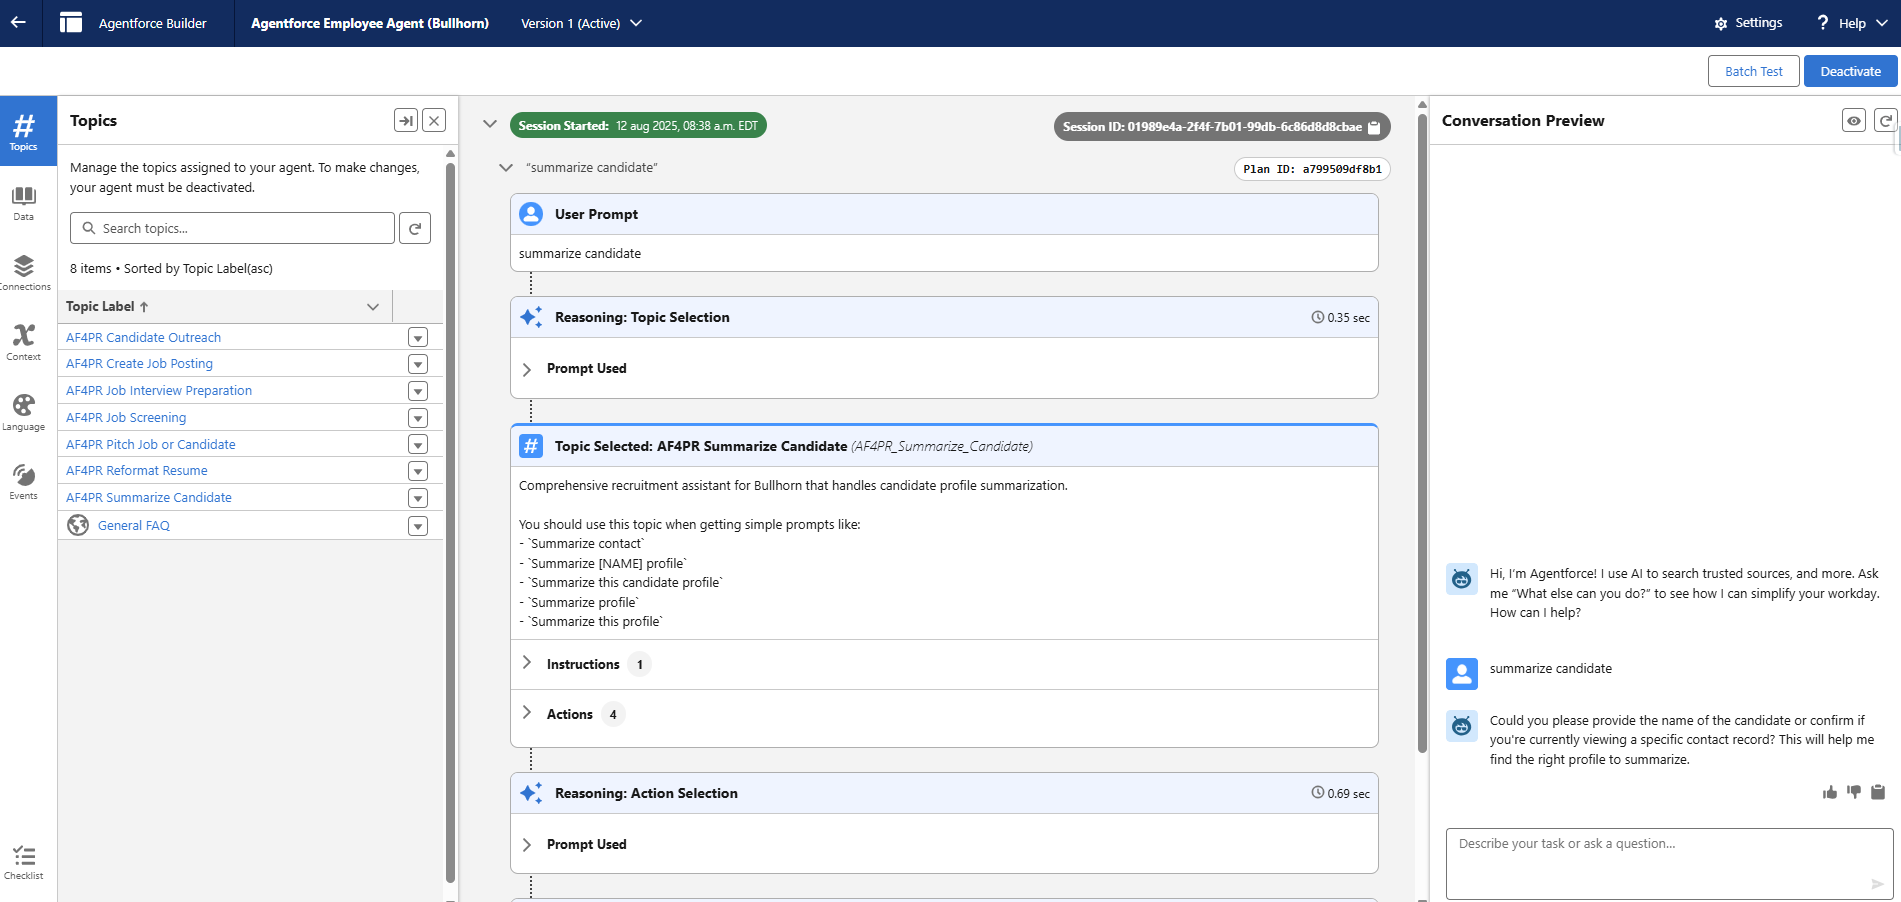The width and height of the screenshot is (1901, 902).
Task: Open Settings in the top bar
Action: point(1748,23)
